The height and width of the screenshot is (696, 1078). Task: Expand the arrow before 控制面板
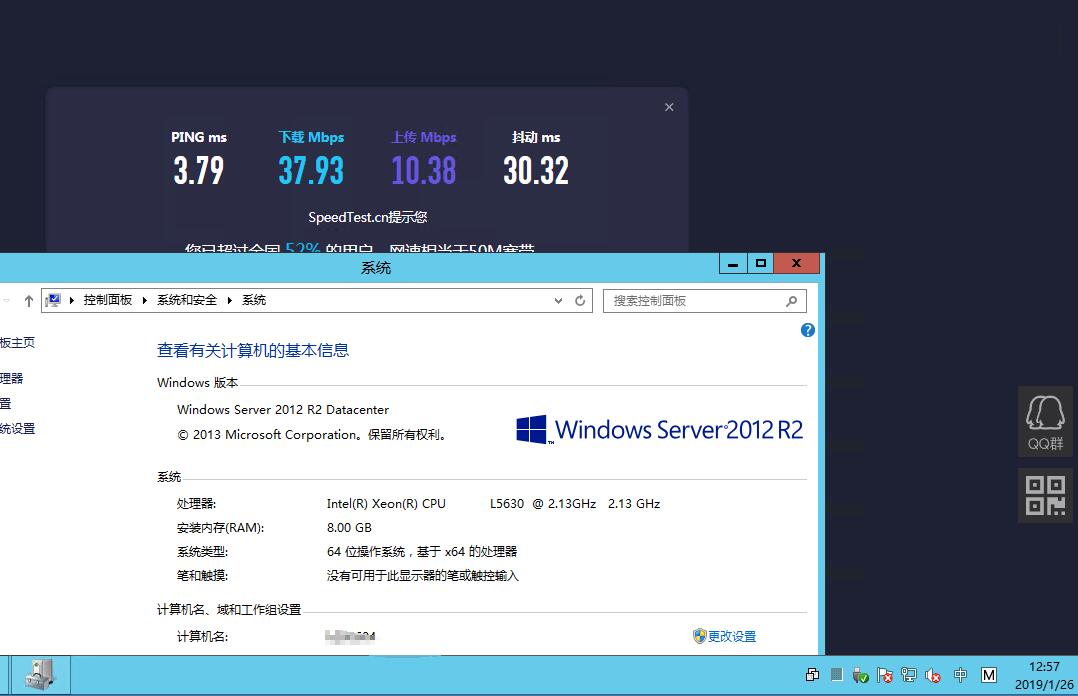click(x=72, y=301)
